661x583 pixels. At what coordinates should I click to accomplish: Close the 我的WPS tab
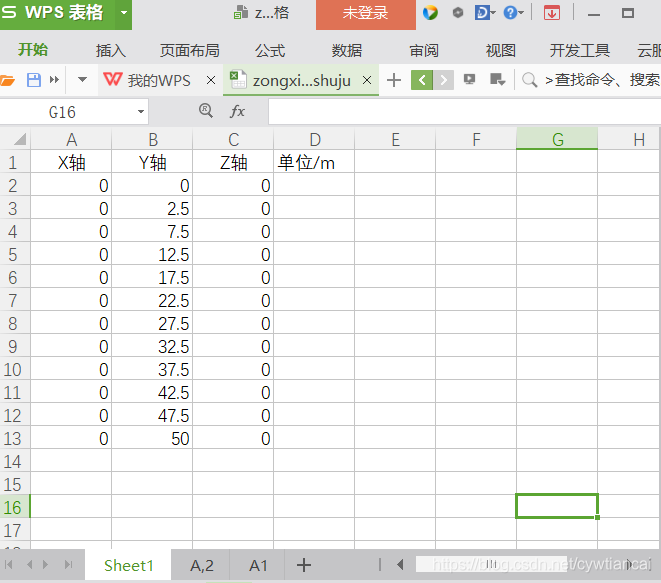tap(211, 80)
